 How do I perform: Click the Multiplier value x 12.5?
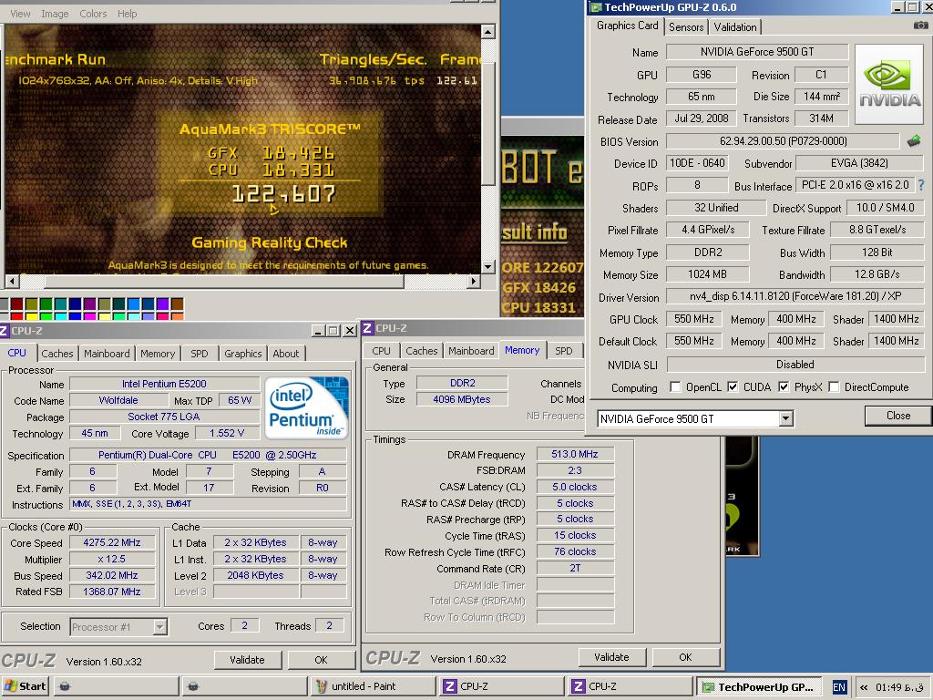click(112, 559)
